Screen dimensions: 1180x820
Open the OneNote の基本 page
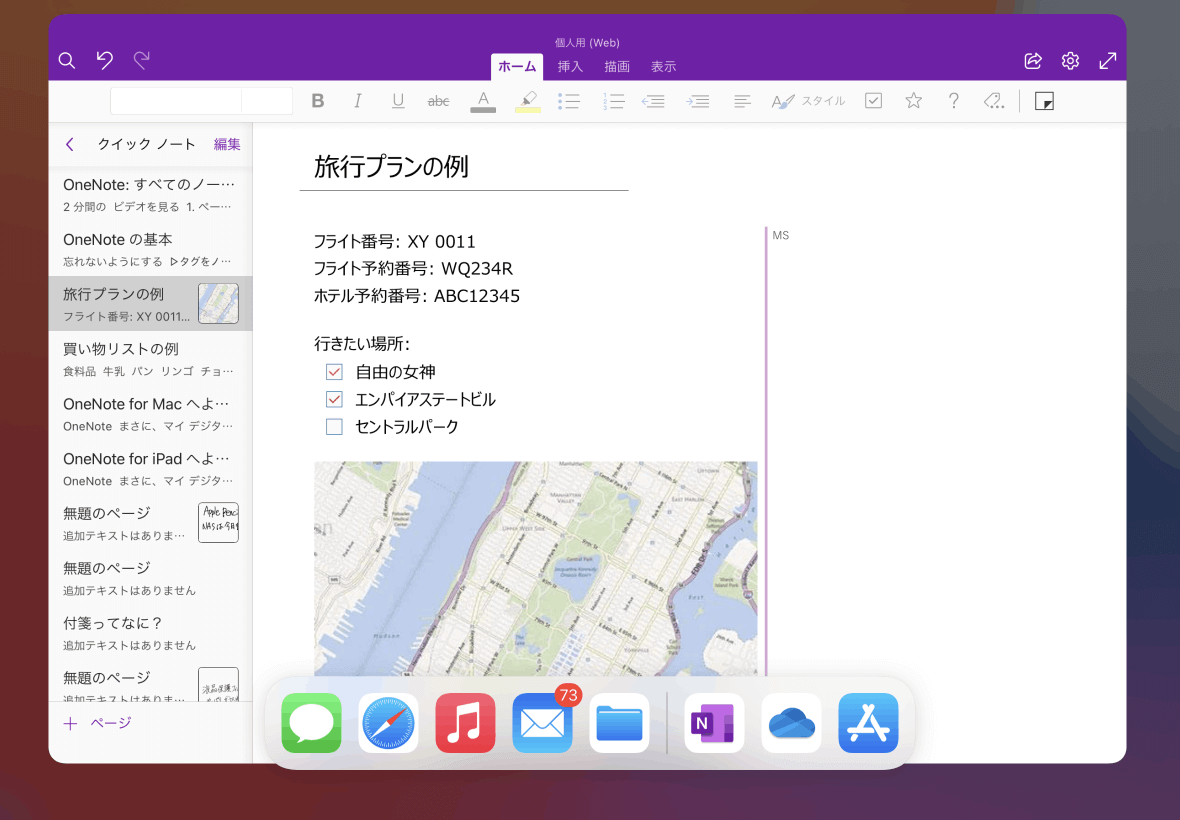pos(151,249)
